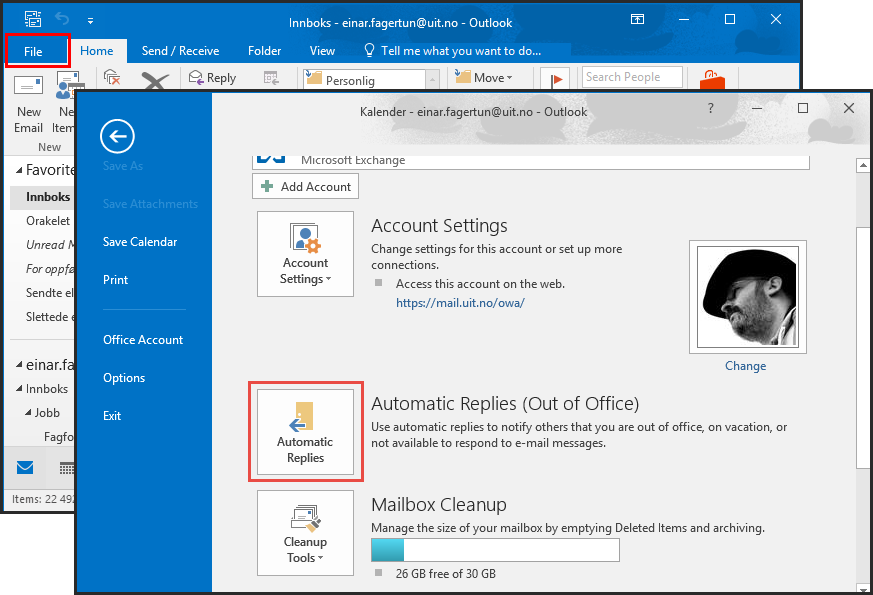Select Options in the Backstage menu
873x595 pixels.
point(124,378)
